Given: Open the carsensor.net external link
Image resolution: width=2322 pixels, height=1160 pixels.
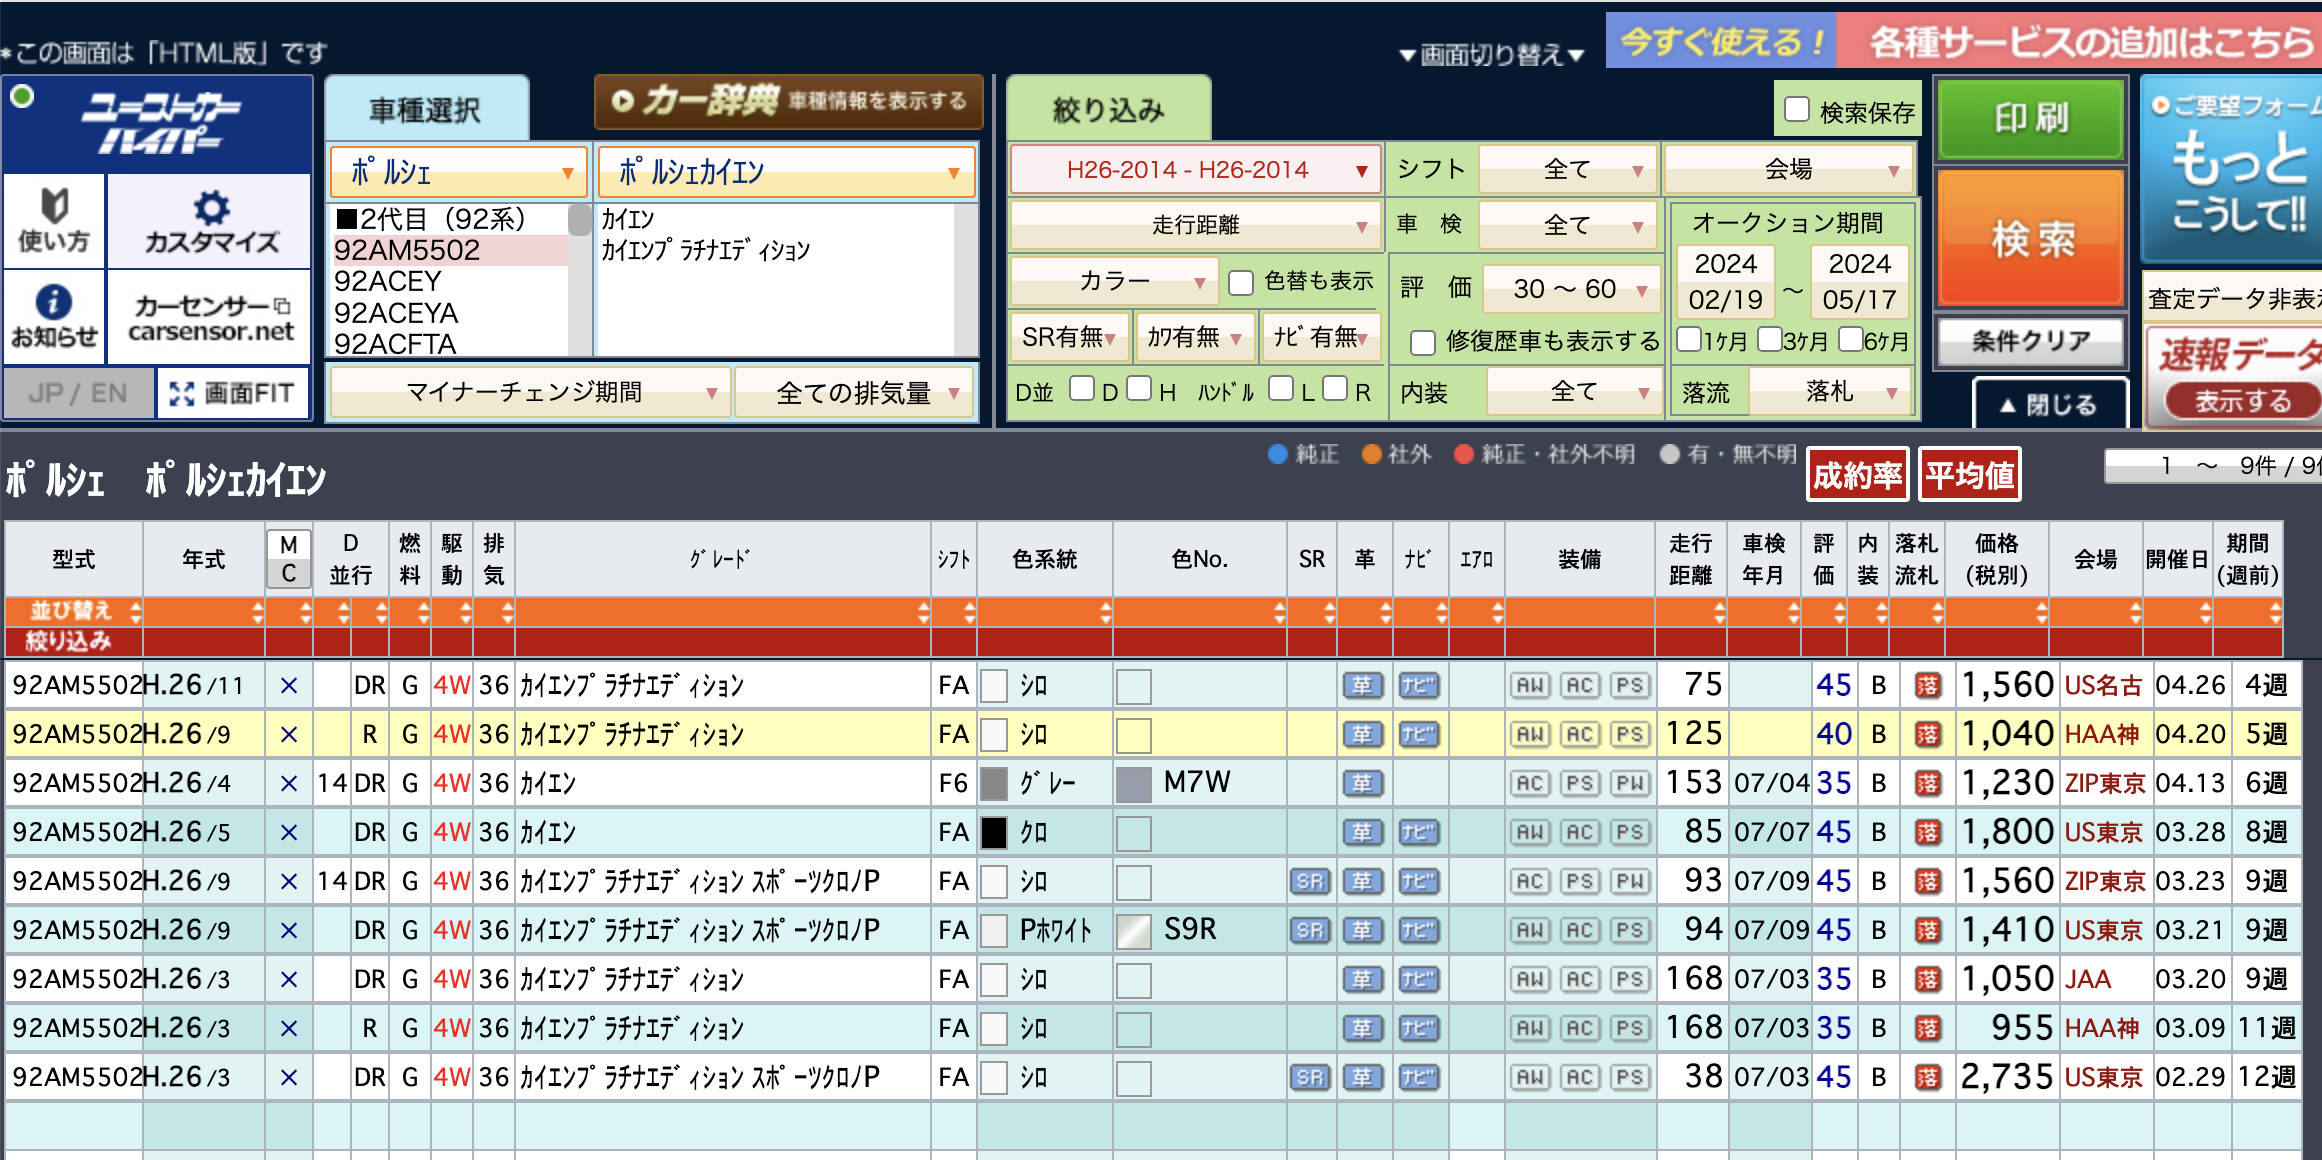Looking at the screenshot, I should click(210, 316).
